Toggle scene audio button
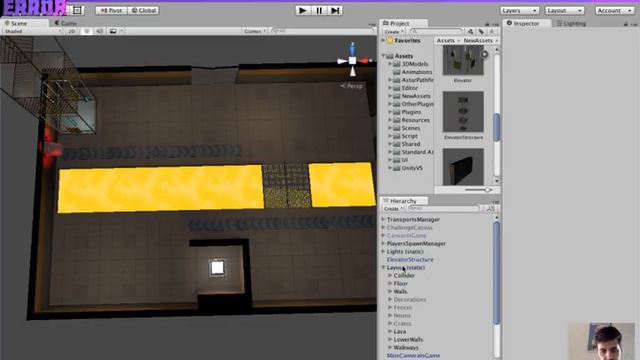Viewport: 640px width, 360px height. point(99,31)
